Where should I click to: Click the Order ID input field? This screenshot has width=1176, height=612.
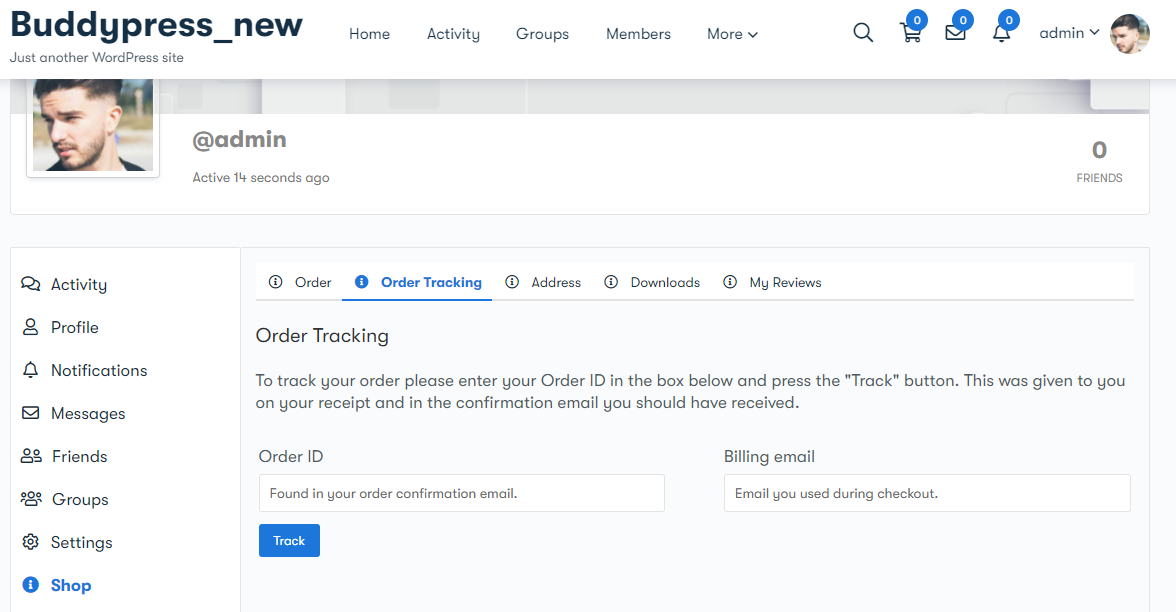tap(462, 493)
